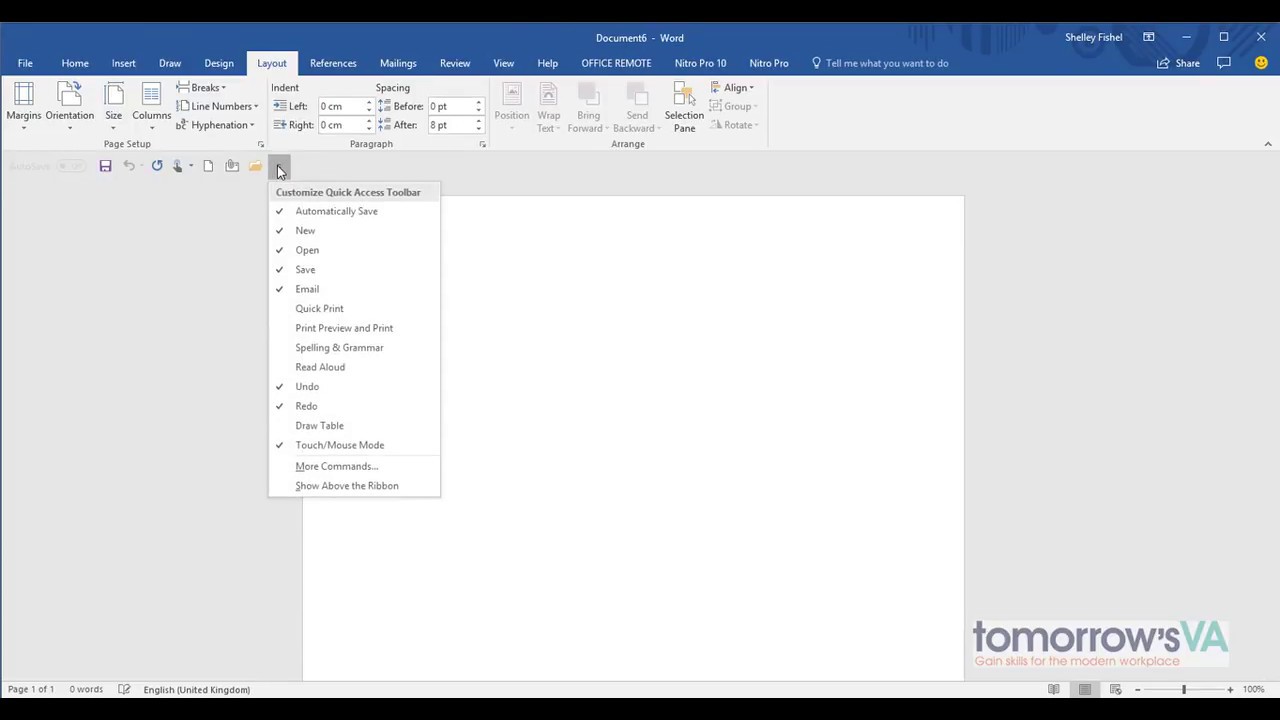Switch to the Home tab
Screen dimensions: 1280x720
click(75, 63)
